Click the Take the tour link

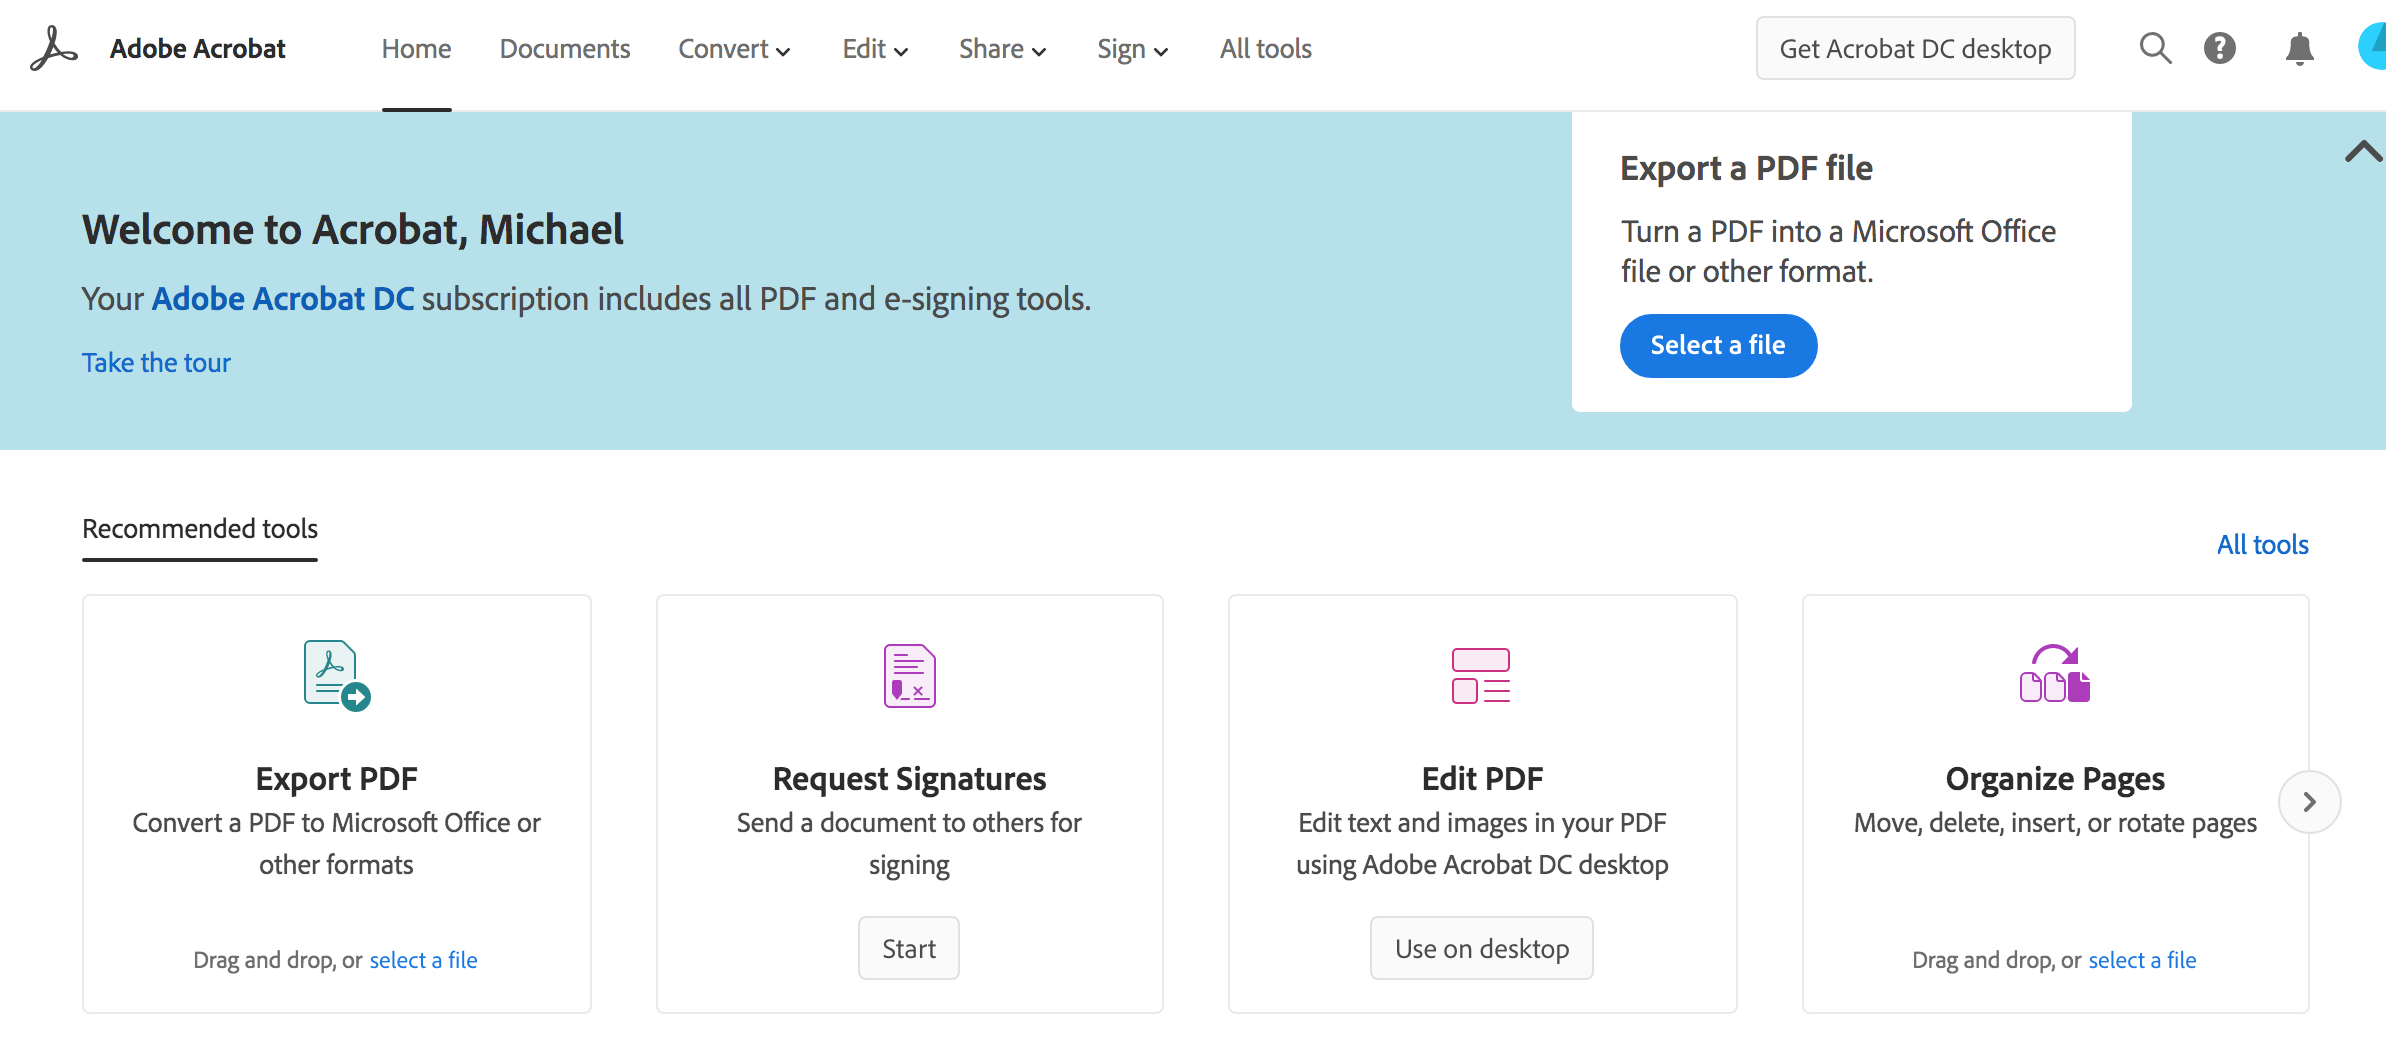[155, 362]
